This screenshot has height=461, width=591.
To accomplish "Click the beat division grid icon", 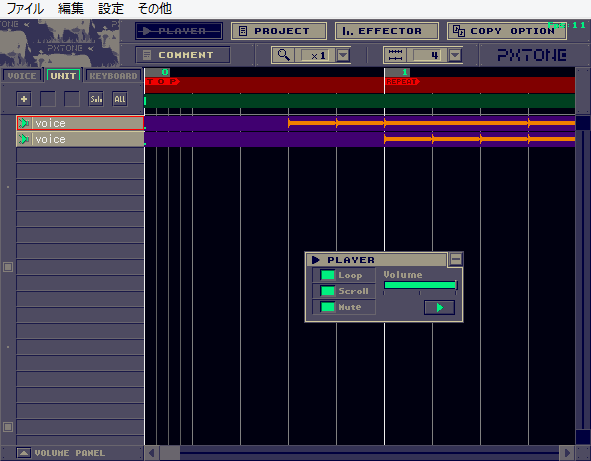I will click(395, 55).
